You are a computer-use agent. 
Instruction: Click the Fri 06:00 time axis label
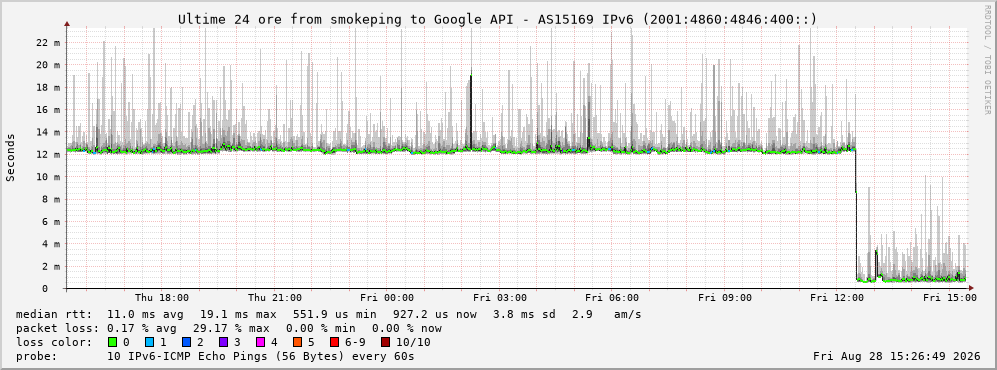coord(612,298)
